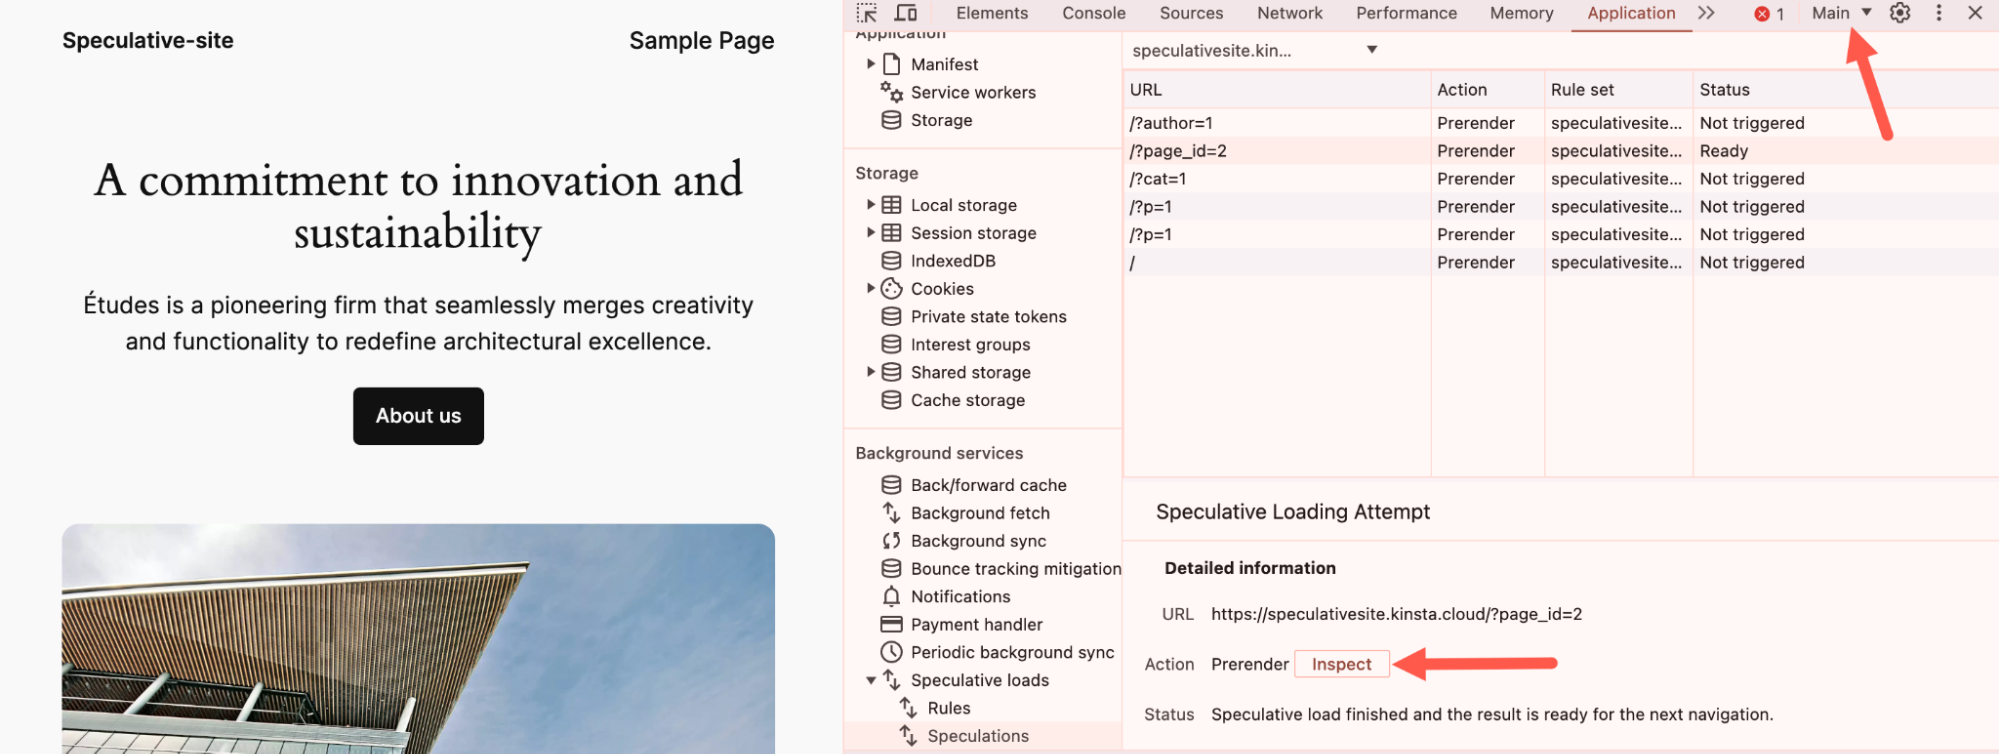1999x754 pixels.
Task: Click the Inspect button for prerender
Action: (1341, 664)
